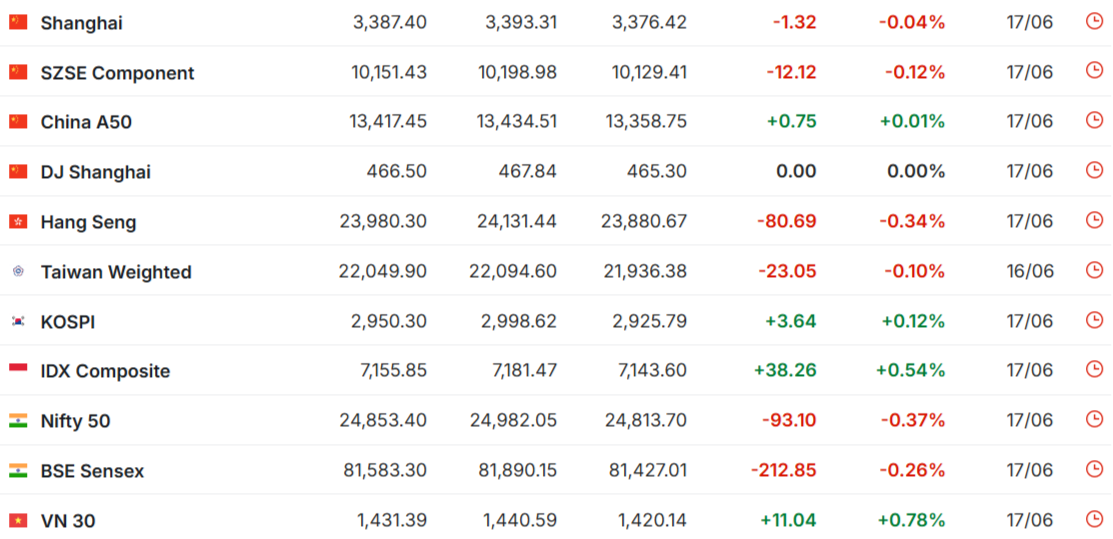1113x539 pixels.
Task: Click the clock icon in the Hang Seng row
Action: click(x=1095, y=220)
